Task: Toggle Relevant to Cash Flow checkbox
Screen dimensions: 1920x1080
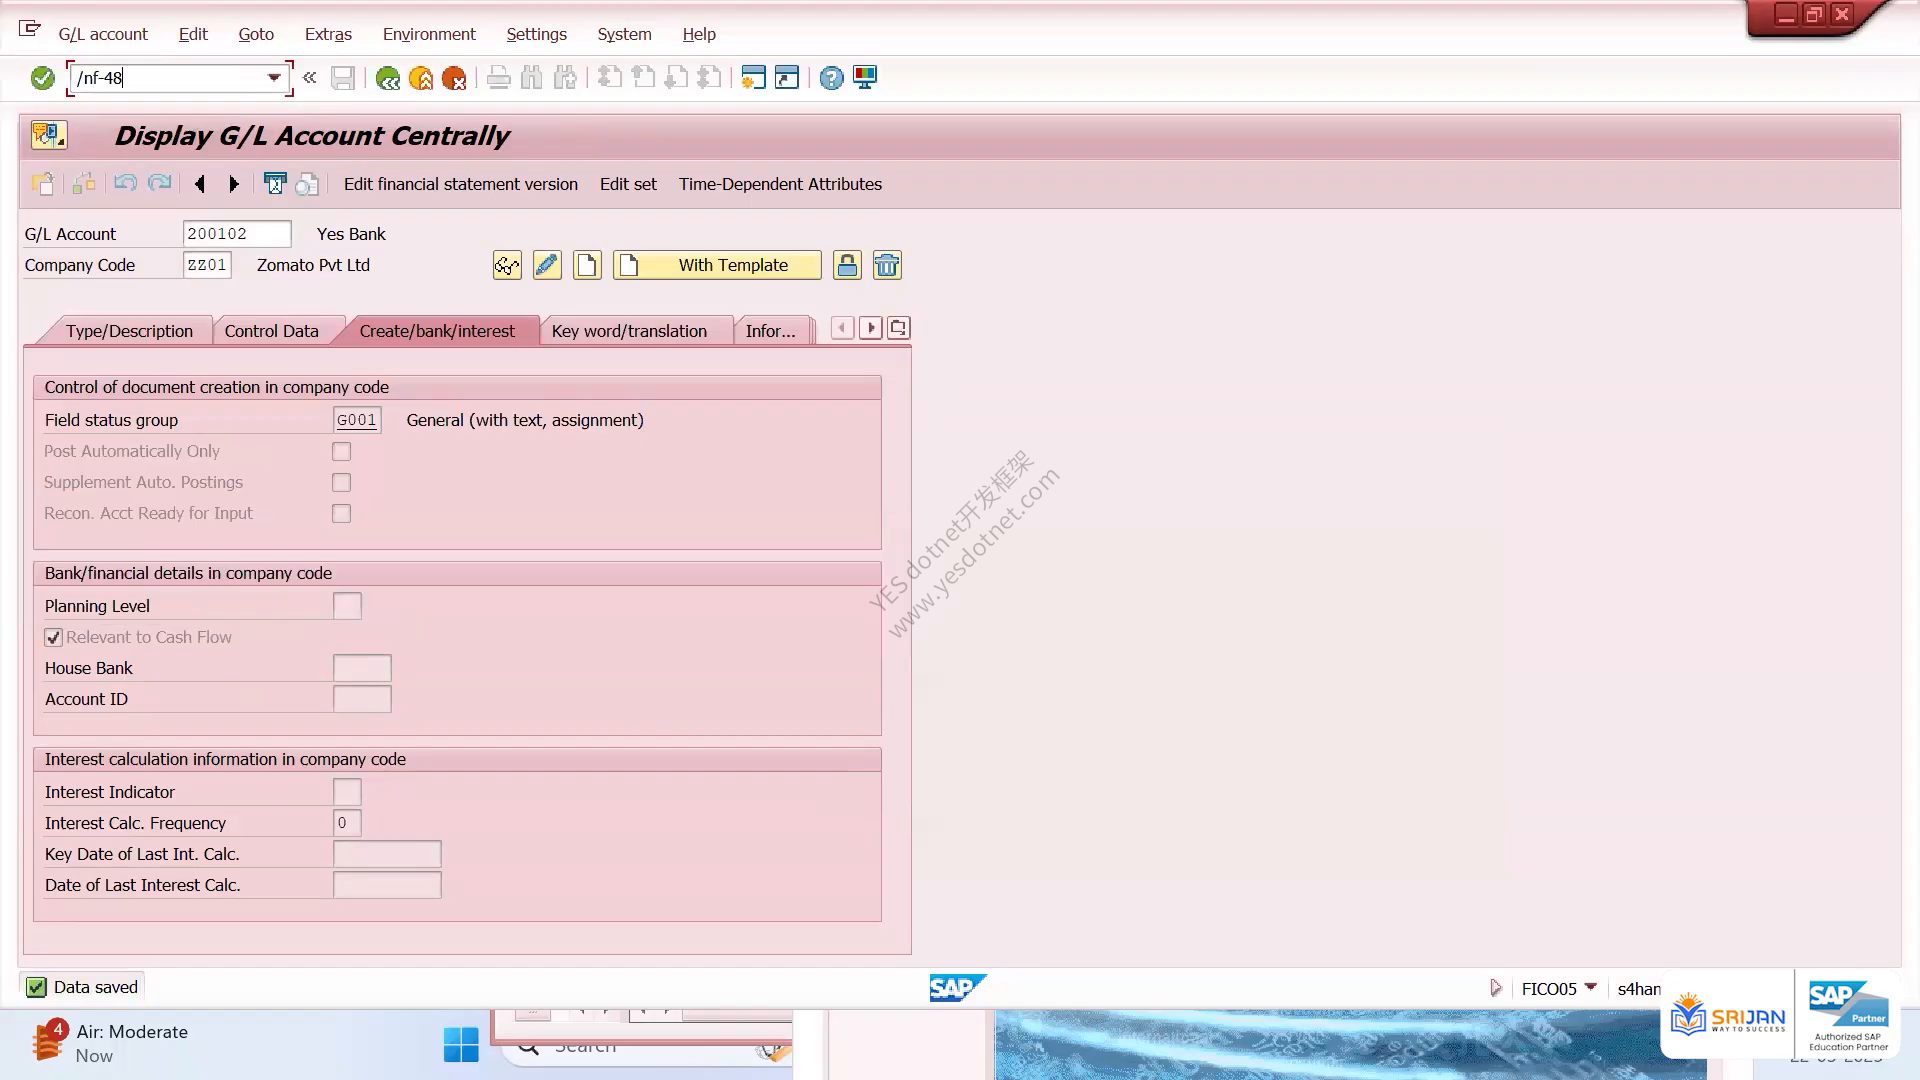Action: point(54,638)
